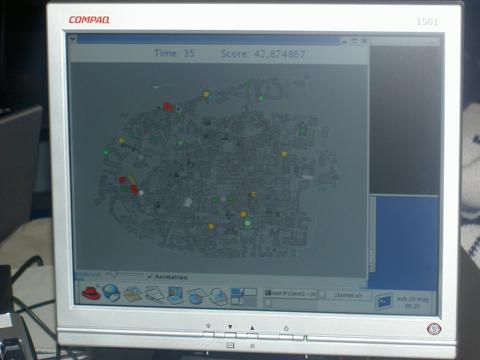Screen dimensions: 480x360
Task: Open the panel clock showing date
Action: pos(413,303)
